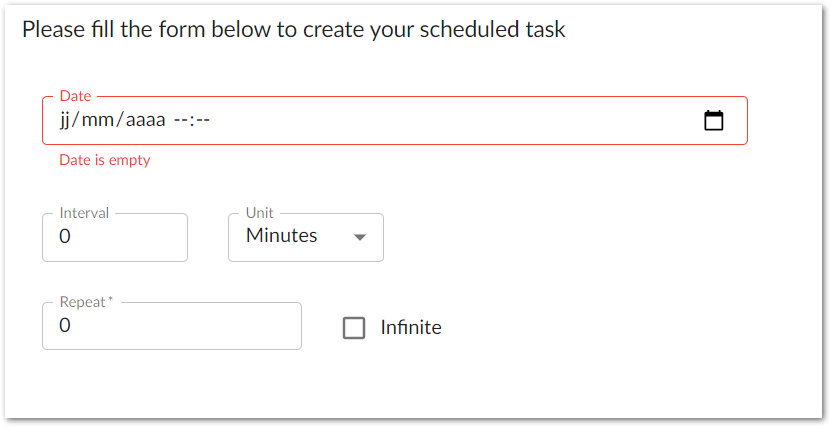Click the form instruction heading text

pos(293,29)
